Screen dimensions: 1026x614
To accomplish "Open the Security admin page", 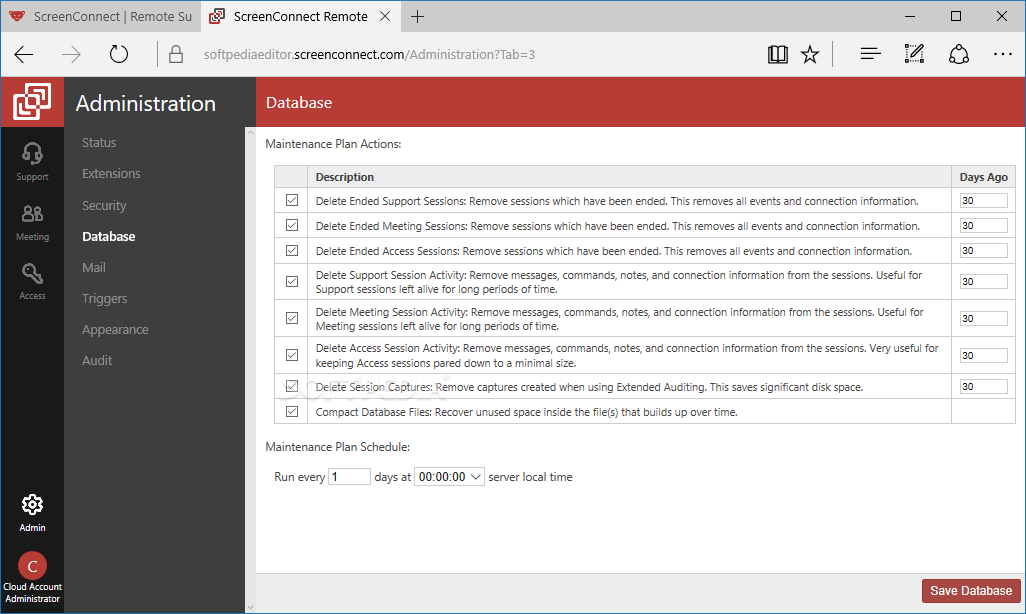I will click(104, 206).
